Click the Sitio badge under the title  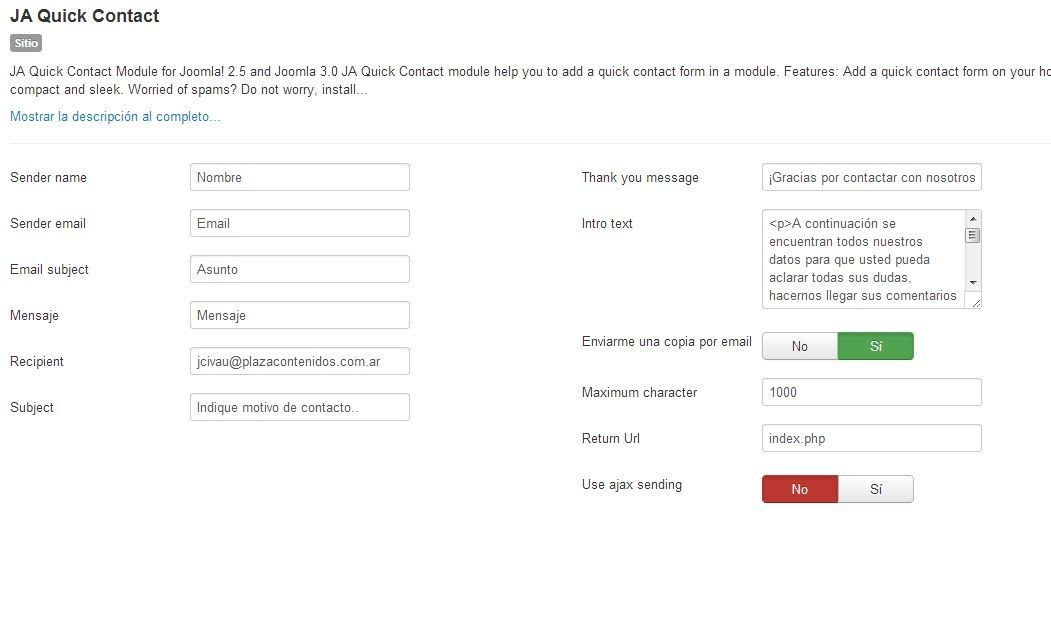26,43
